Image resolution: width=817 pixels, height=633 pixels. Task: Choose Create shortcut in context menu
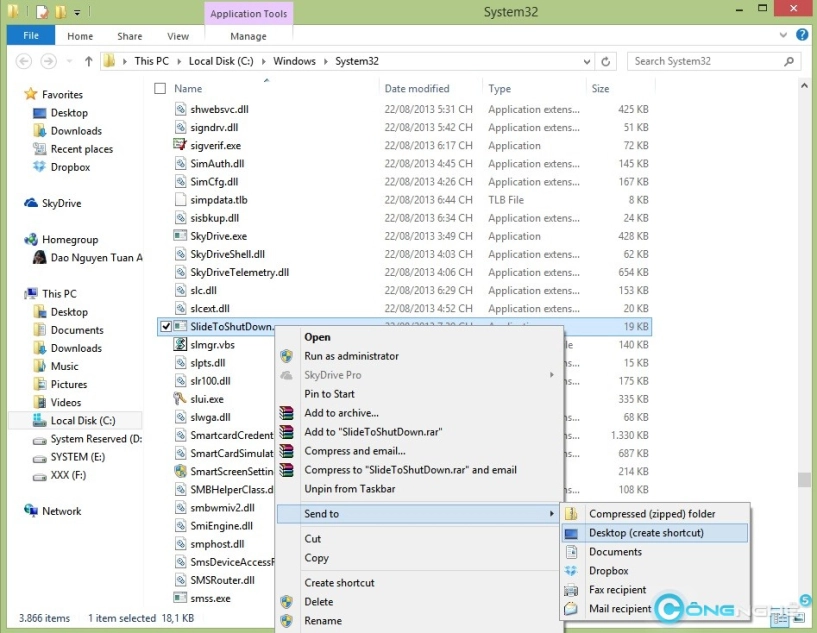(339, 582)
